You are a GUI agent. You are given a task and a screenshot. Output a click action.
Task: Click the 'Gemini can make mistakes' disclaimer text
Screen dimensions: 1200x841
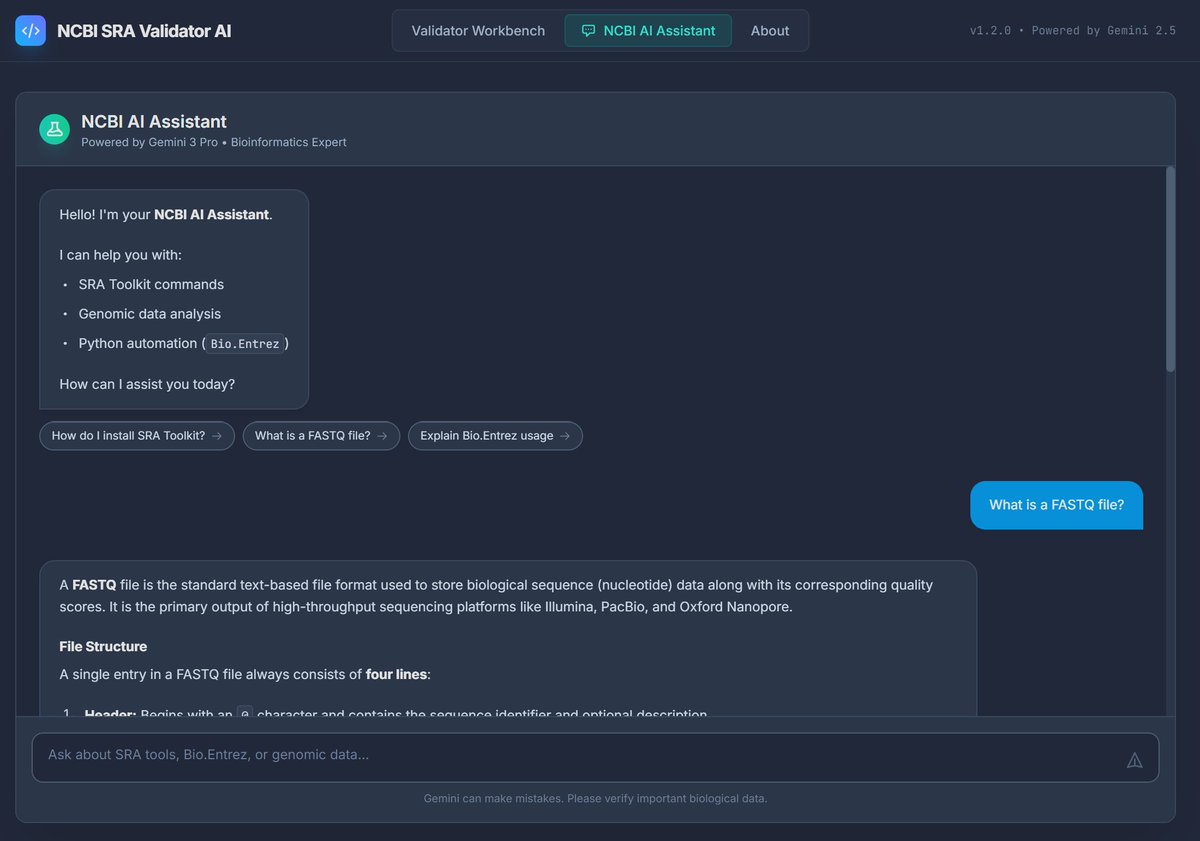(x=595, y=799)
